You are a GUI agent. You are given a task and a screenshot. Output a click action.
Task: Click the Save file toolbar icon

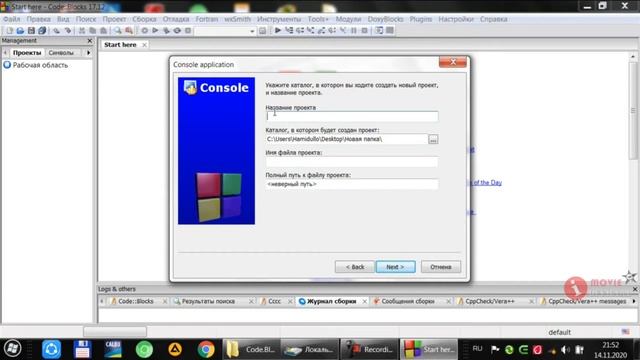[x=31, y=31]
